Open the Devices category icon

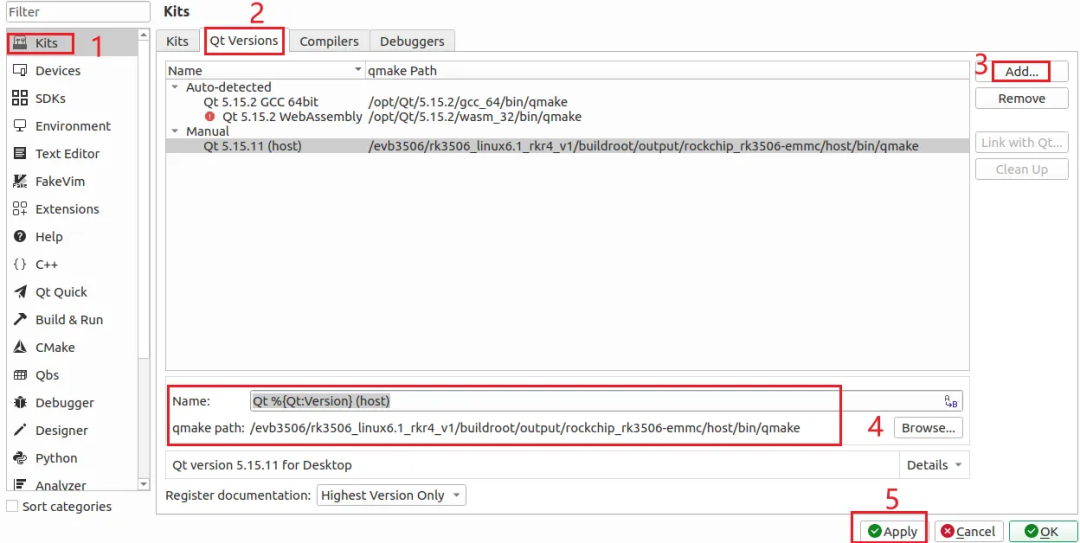[x=20, y=70]
